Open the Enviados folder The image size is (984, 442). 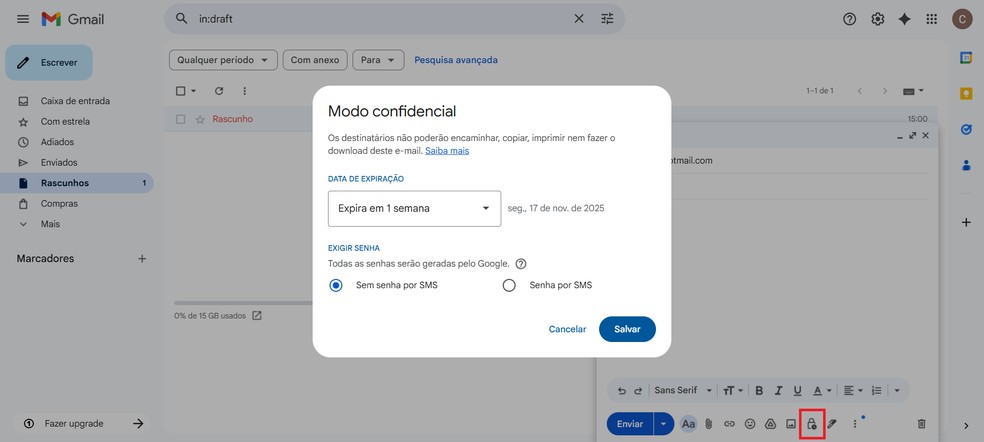[57, 162]
